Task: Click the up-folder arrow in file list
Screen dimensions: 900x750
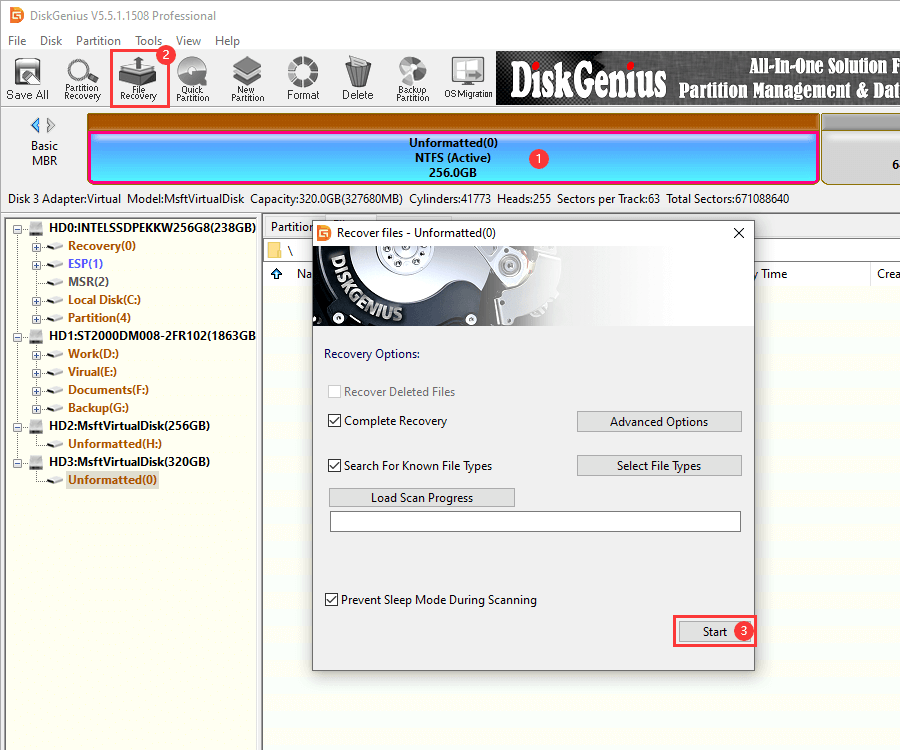Action: point(277,274)
